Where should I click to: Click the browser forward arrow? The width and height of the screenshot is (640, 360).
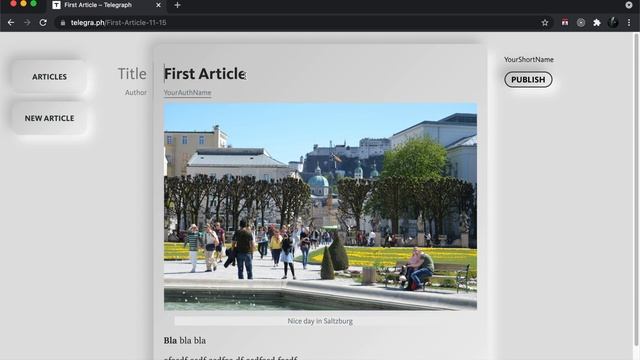[x=27, y=22]
